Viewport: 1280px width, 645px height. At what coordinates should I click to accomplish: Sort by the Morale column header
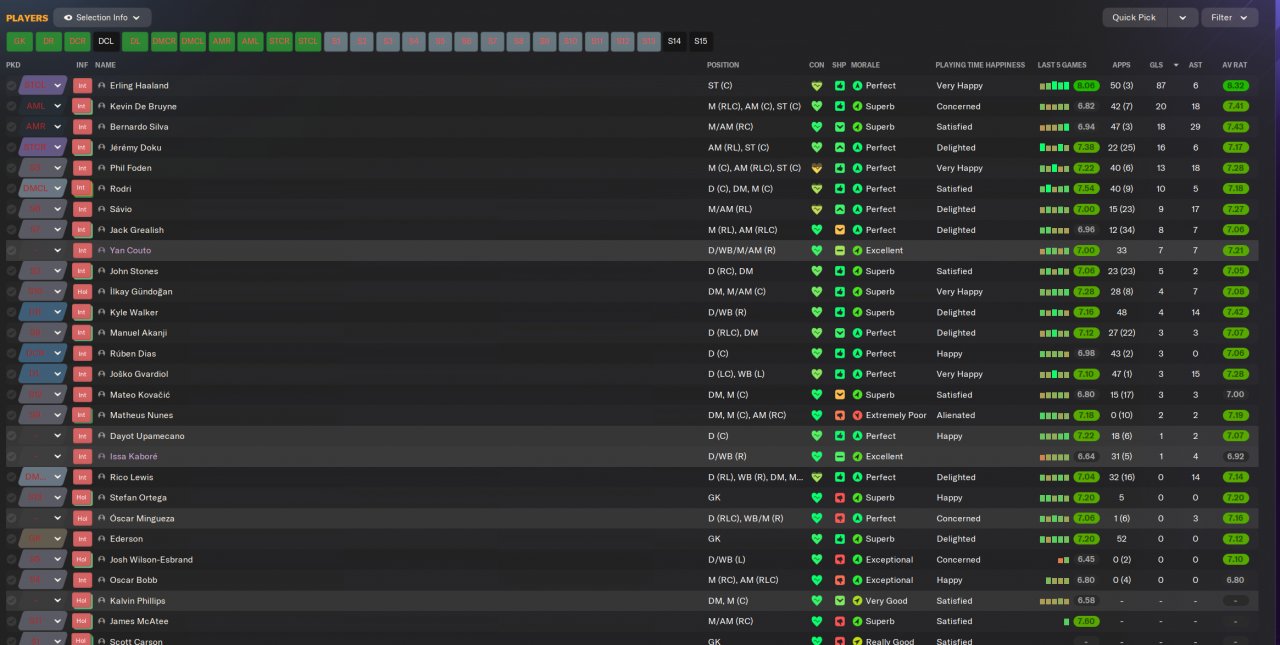(x=865, y=65)
